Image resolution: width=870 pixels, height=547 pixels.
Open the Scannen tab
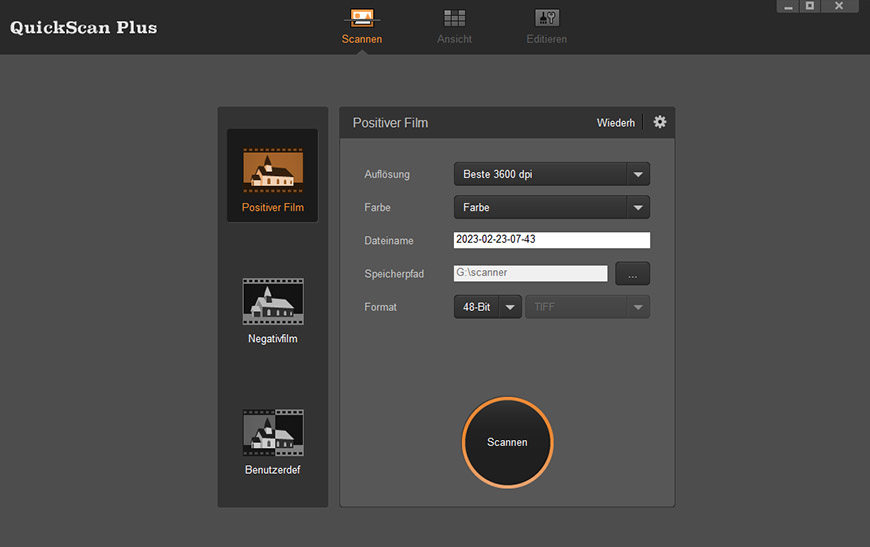click(x=362, y=27)
